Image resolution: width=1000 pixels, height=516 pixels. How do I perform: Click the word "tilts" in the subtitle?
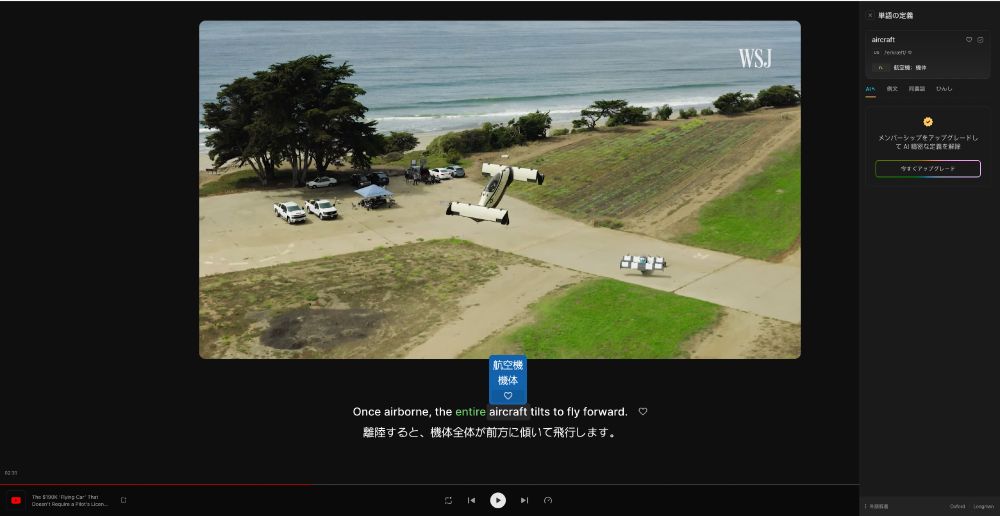[540, 412]
